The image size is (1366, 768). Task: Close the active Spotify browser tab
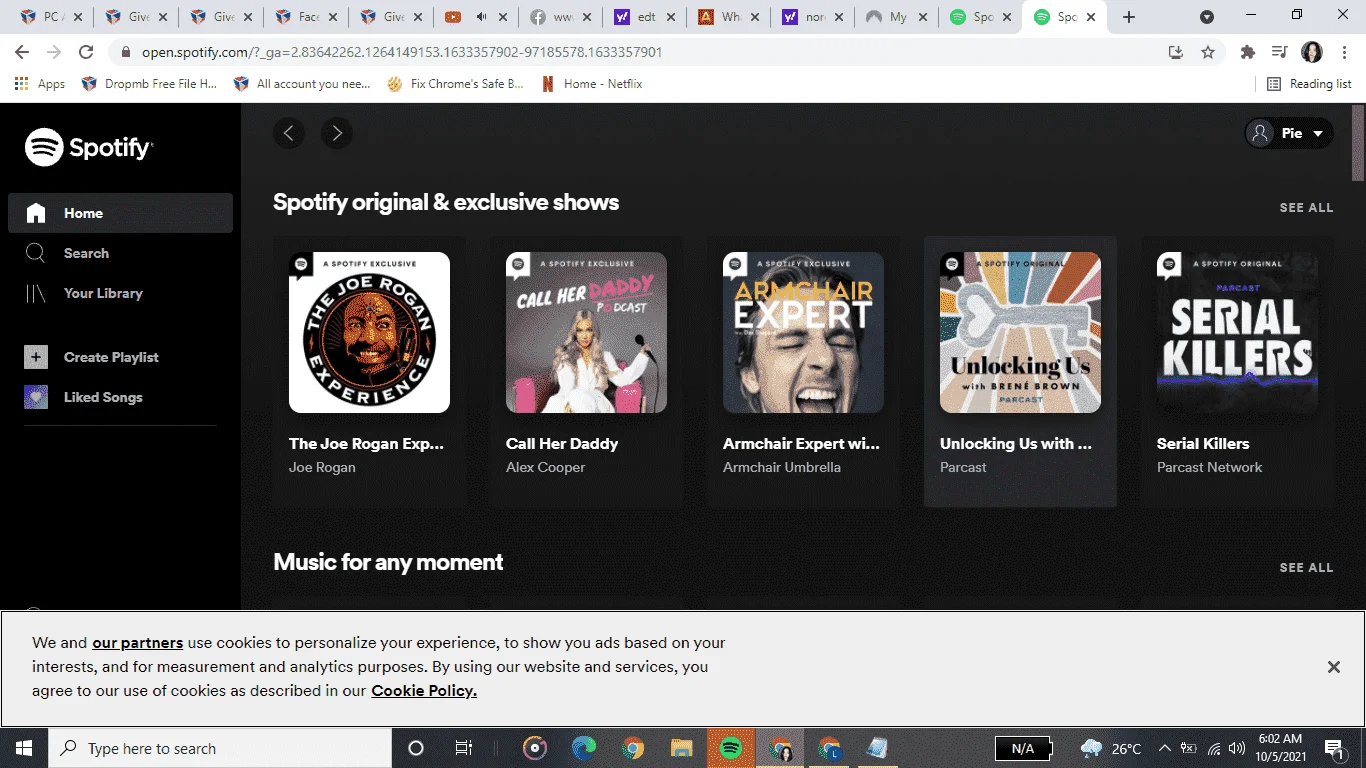click(x=1092, y=17)
